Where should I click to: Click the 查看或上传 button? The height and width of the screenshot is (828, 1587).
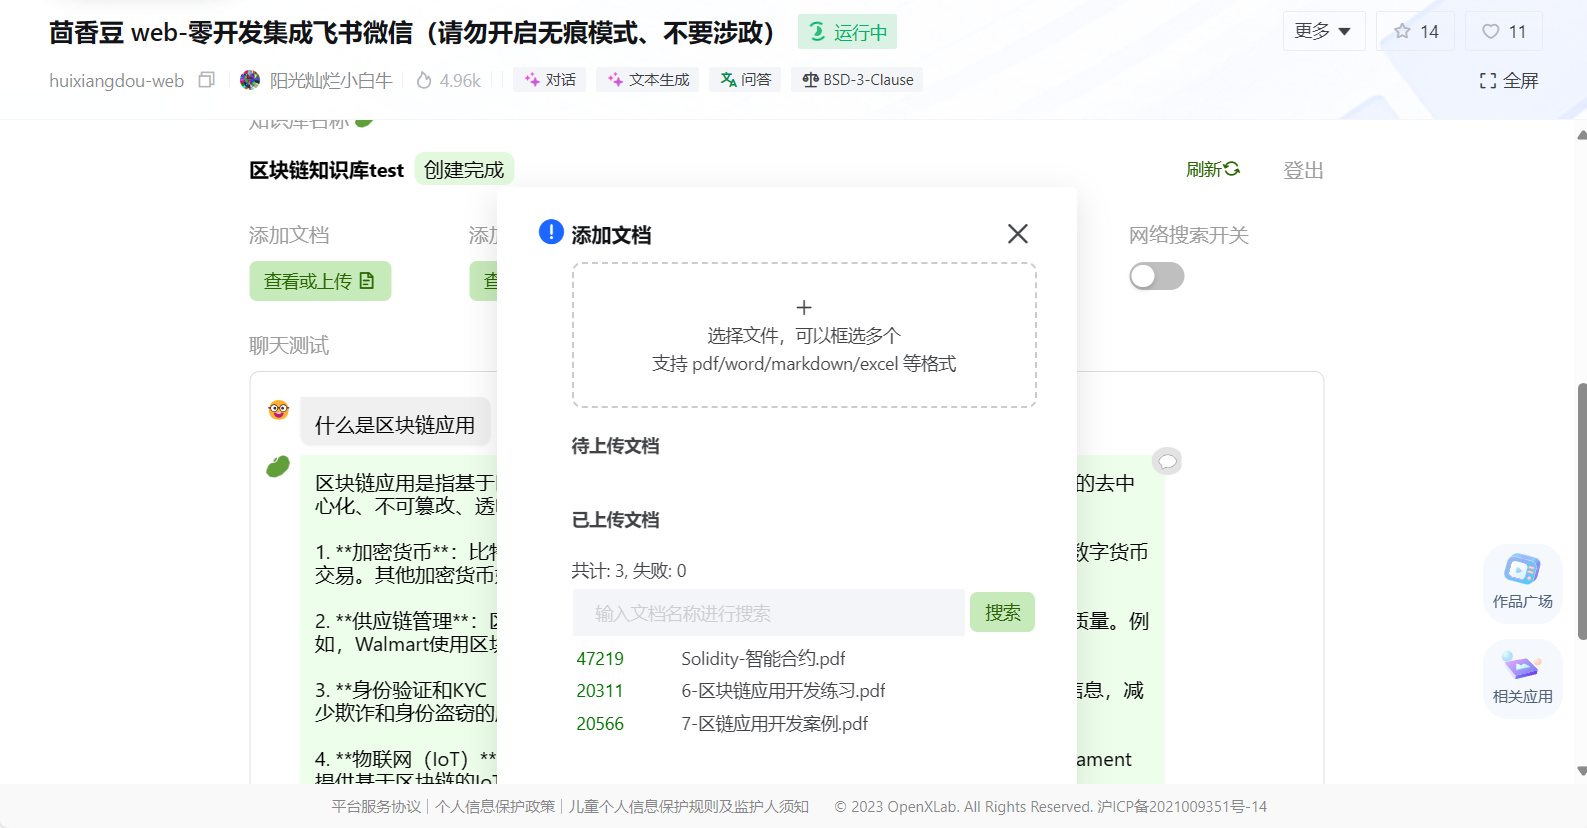[320, 281]
